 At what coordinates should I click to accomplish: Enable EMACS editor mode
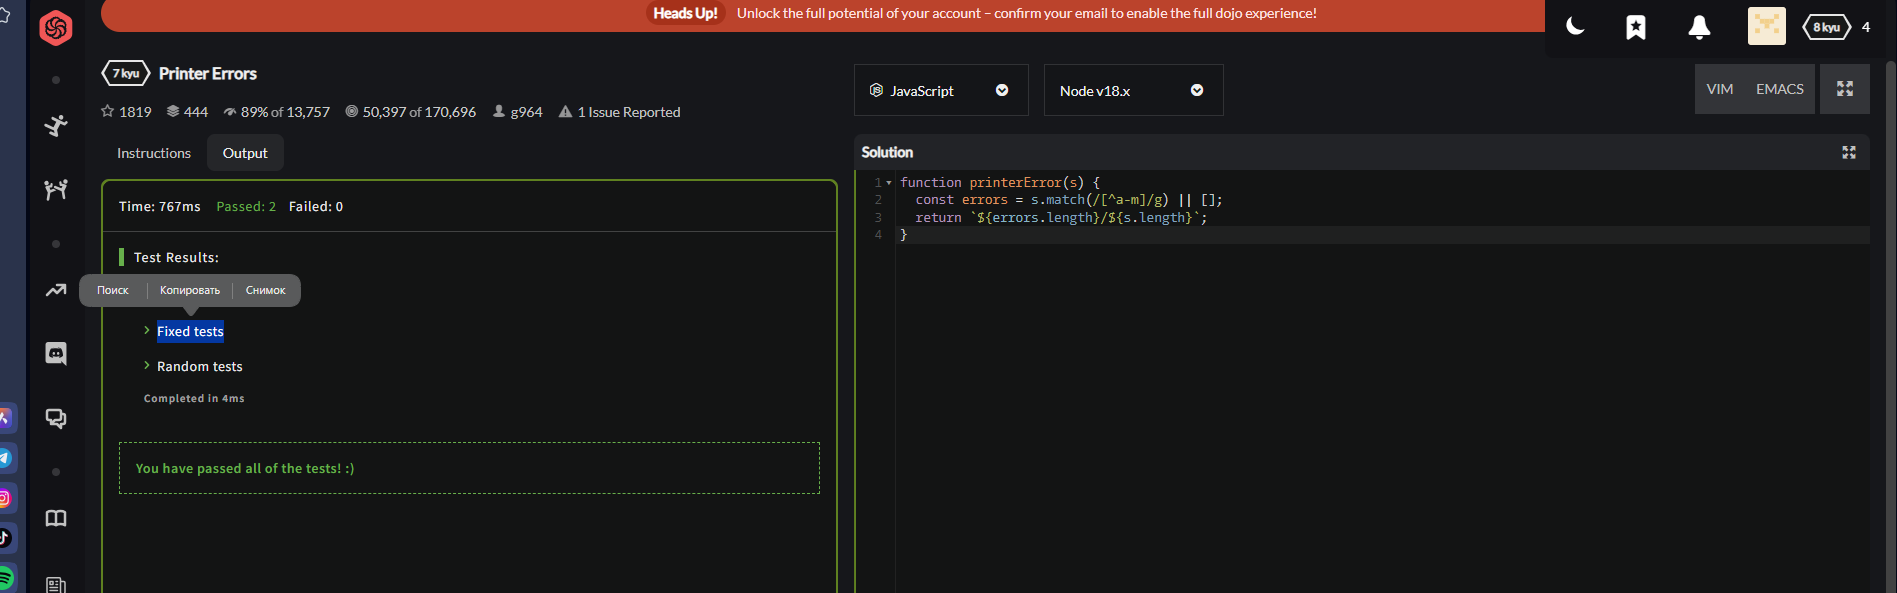coord(1779,89)
